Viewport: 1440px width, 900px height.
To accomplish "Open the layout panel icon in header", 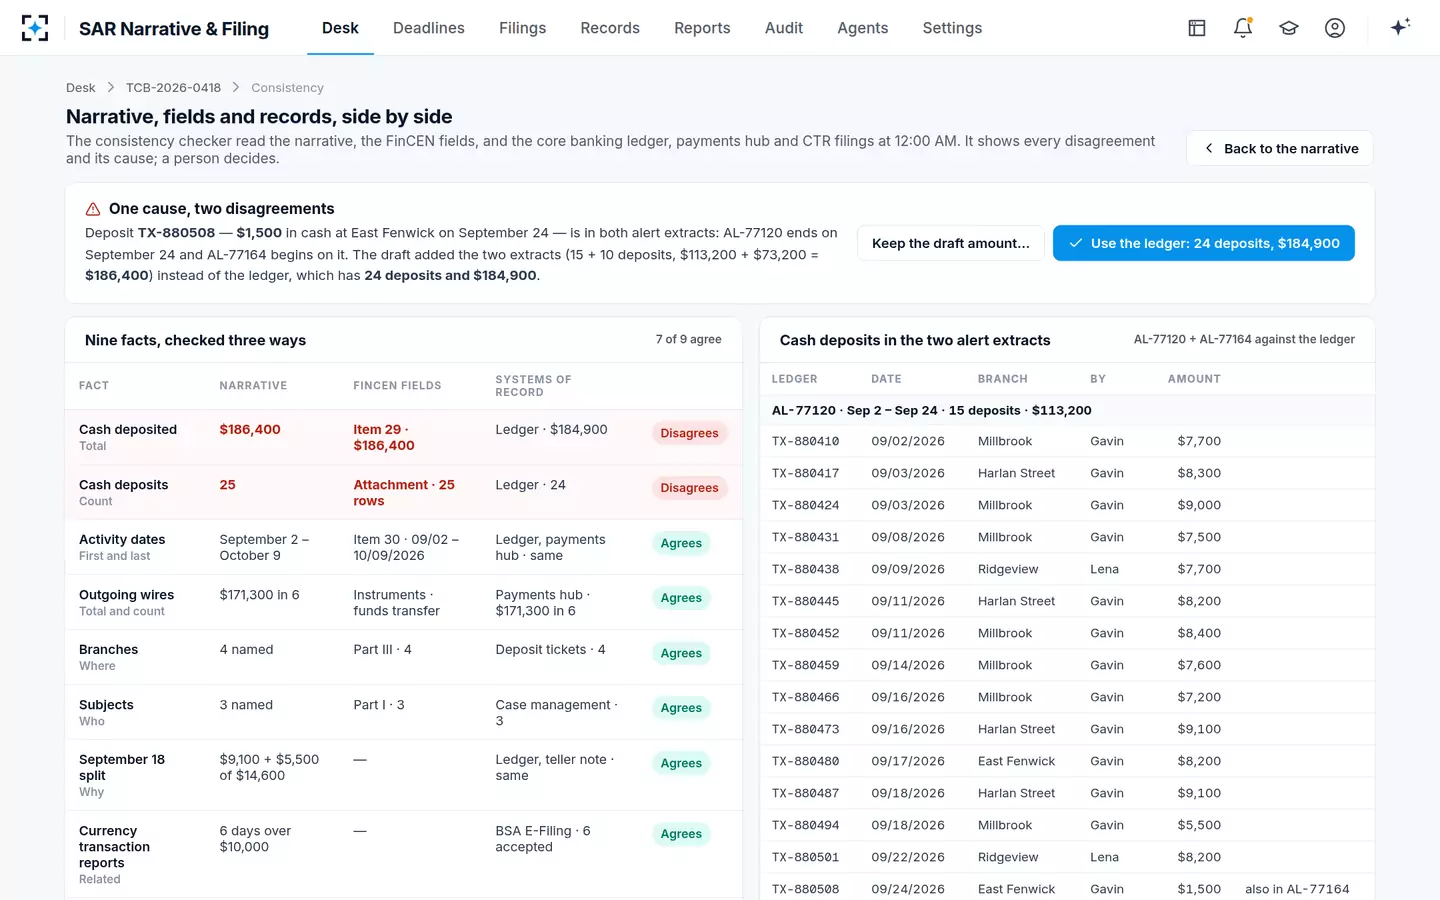I will pos(1197,28).
